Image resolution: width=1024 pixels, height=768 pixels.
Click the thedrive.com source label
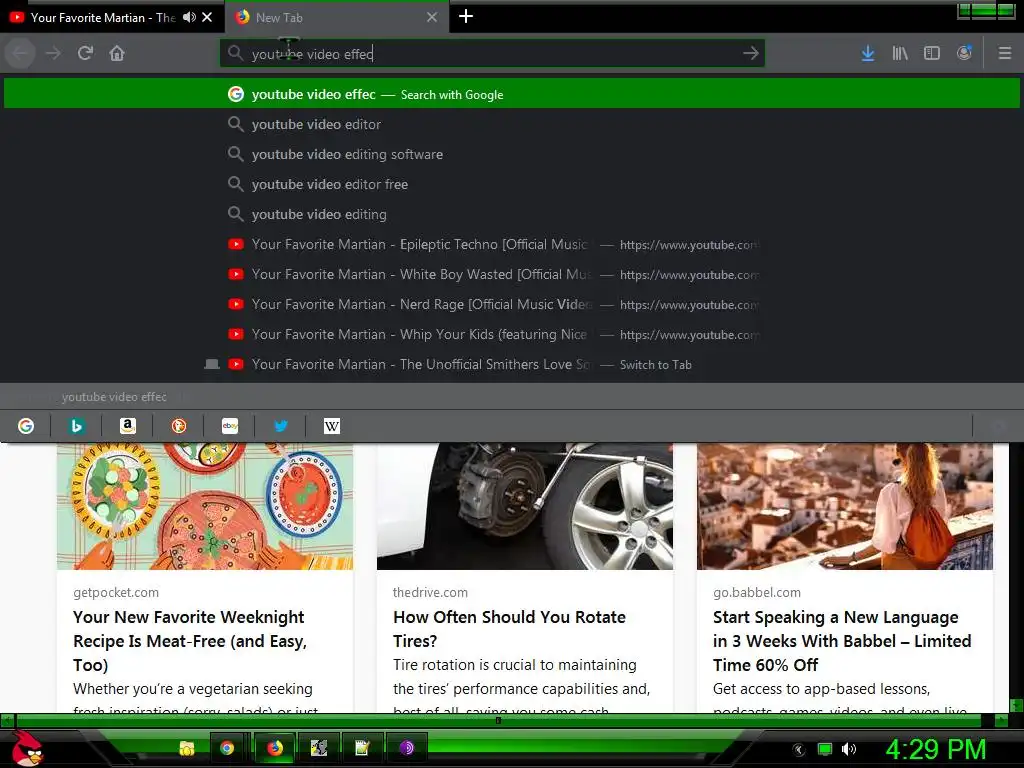(430, 592)
